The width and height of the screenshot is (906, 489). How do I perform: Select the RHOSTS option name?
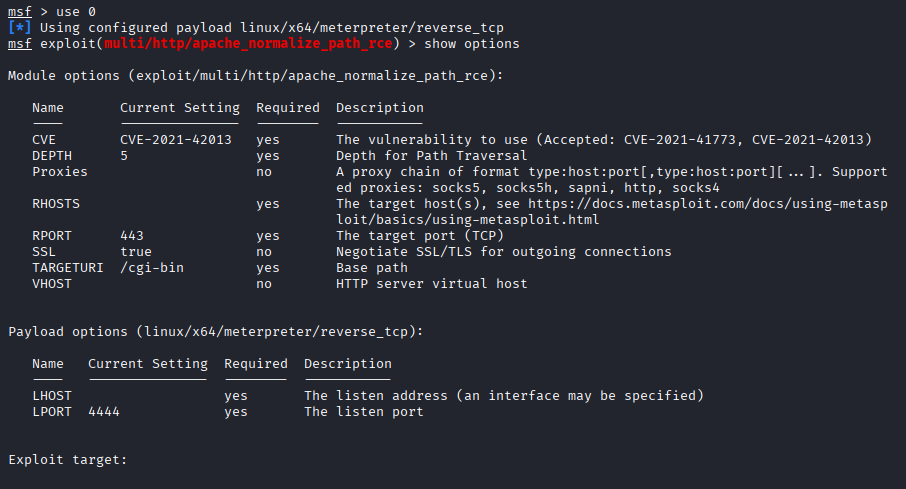[56, 204]
